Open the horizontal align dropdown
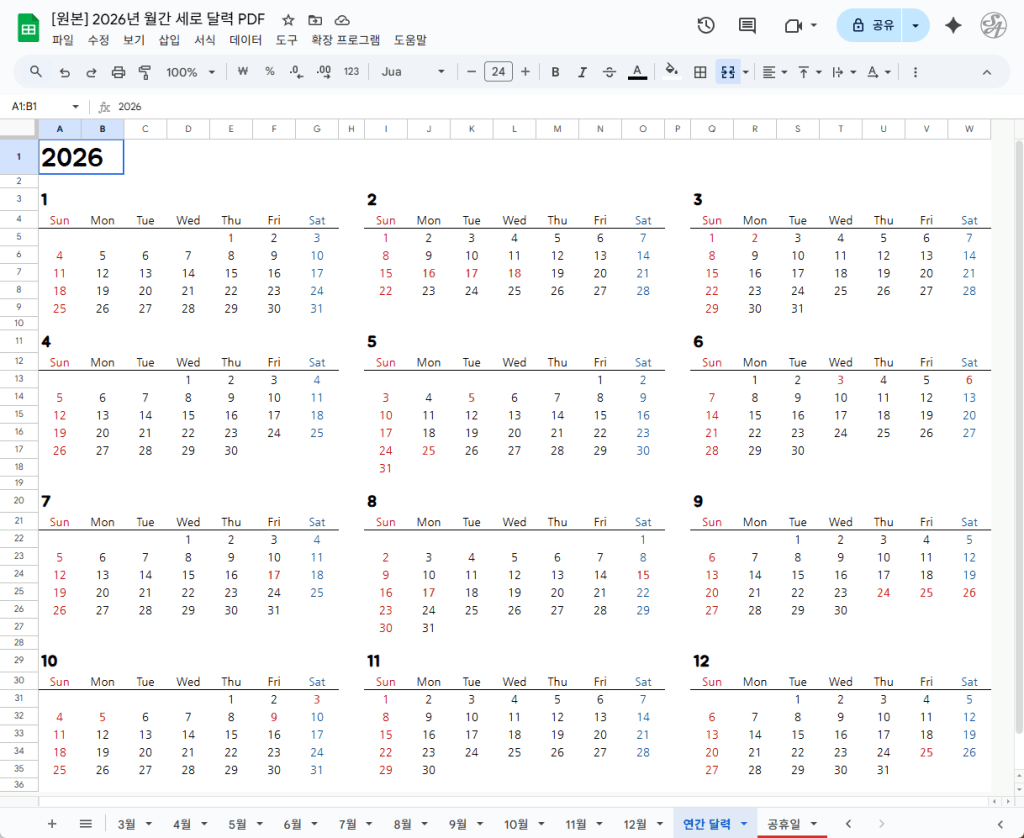 click(774, 72)
